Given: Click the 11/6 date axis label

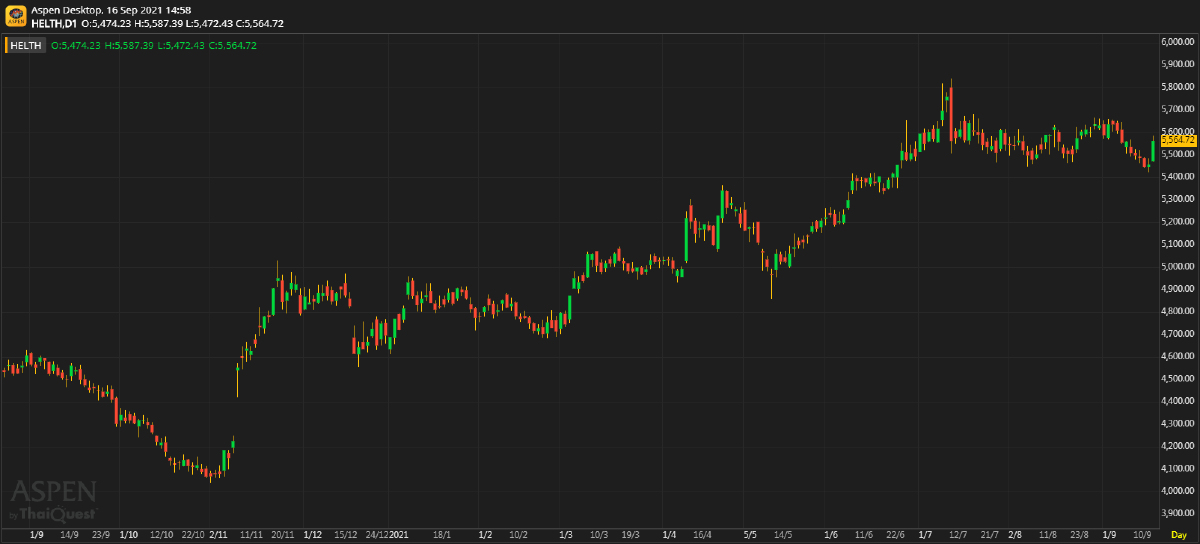Looking at the screenshot, I should 864,535.
